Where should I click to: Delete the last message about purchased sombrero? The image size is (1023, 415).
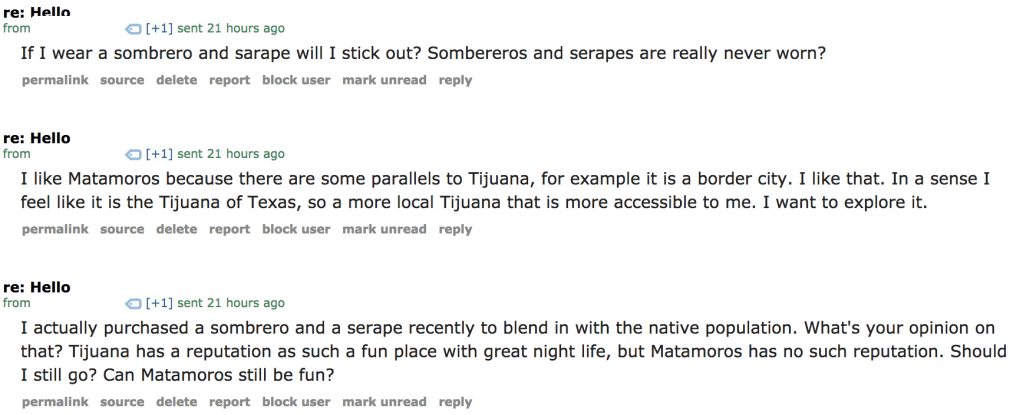(x=176, y=402)
